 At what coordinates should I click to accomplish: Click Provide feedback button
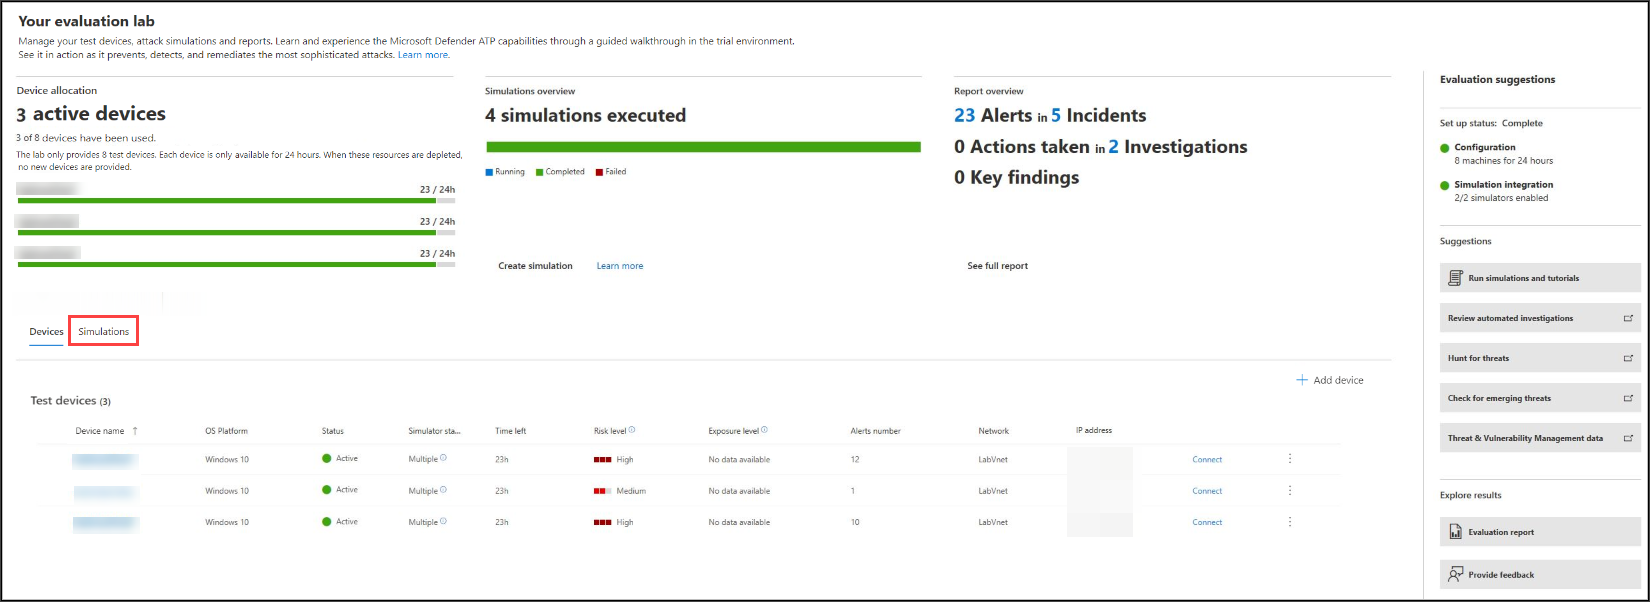[1540, 574]
